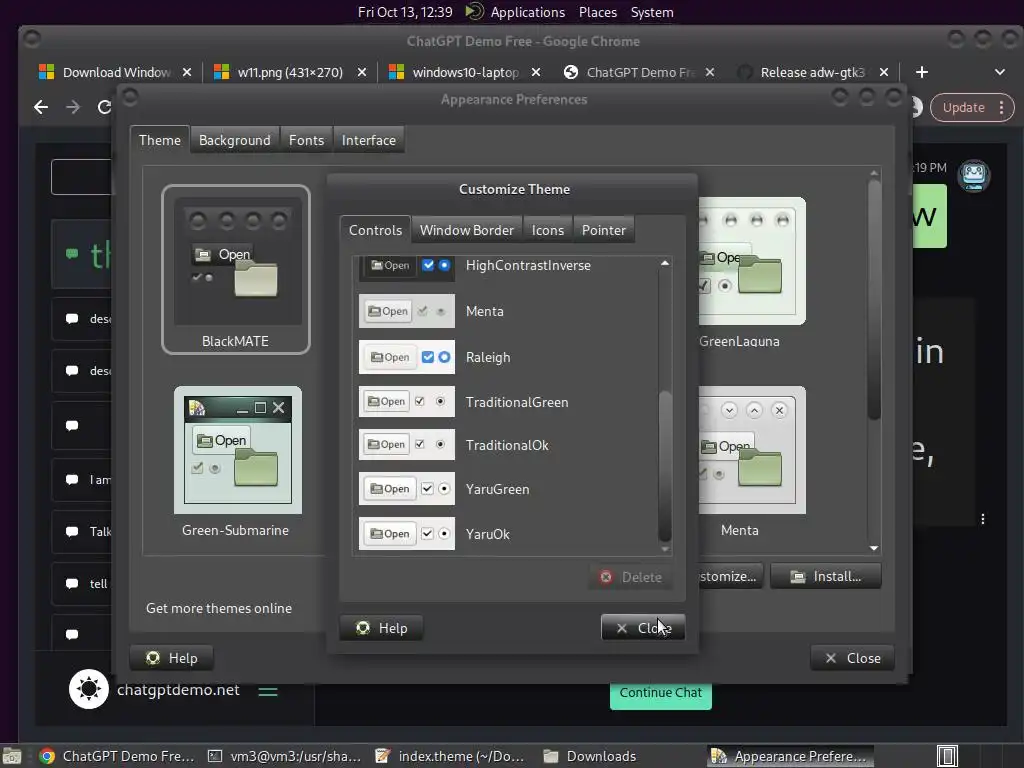Select the BlackMATE theme thumbnail
The width and height of the screenshot is (1024, 768).
[x=236, y=269]
